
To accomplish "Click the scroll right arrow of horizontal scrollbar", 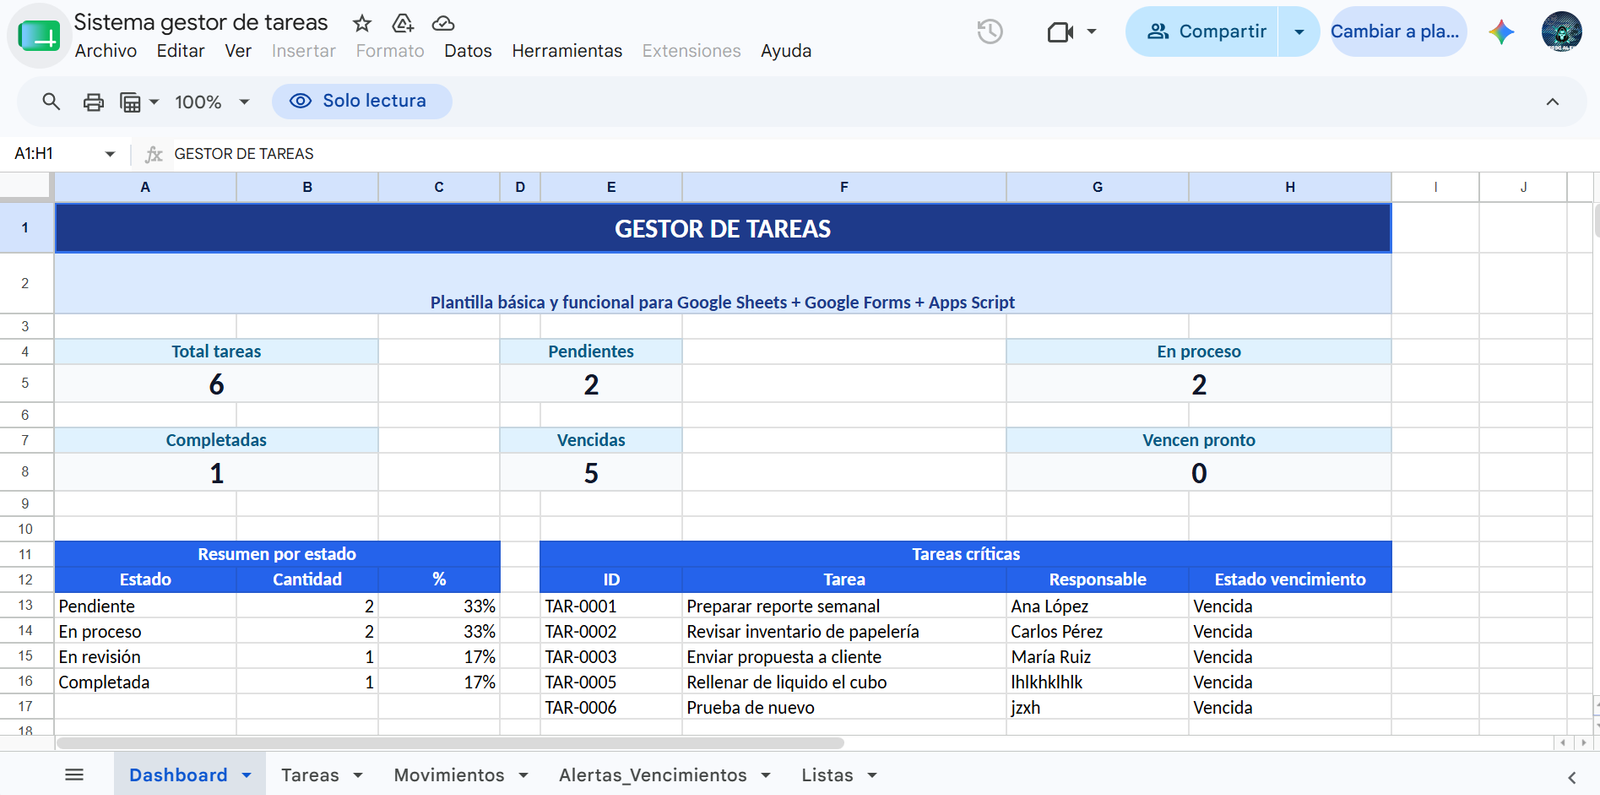I will pyautogui.click(x=1583, y=743).
